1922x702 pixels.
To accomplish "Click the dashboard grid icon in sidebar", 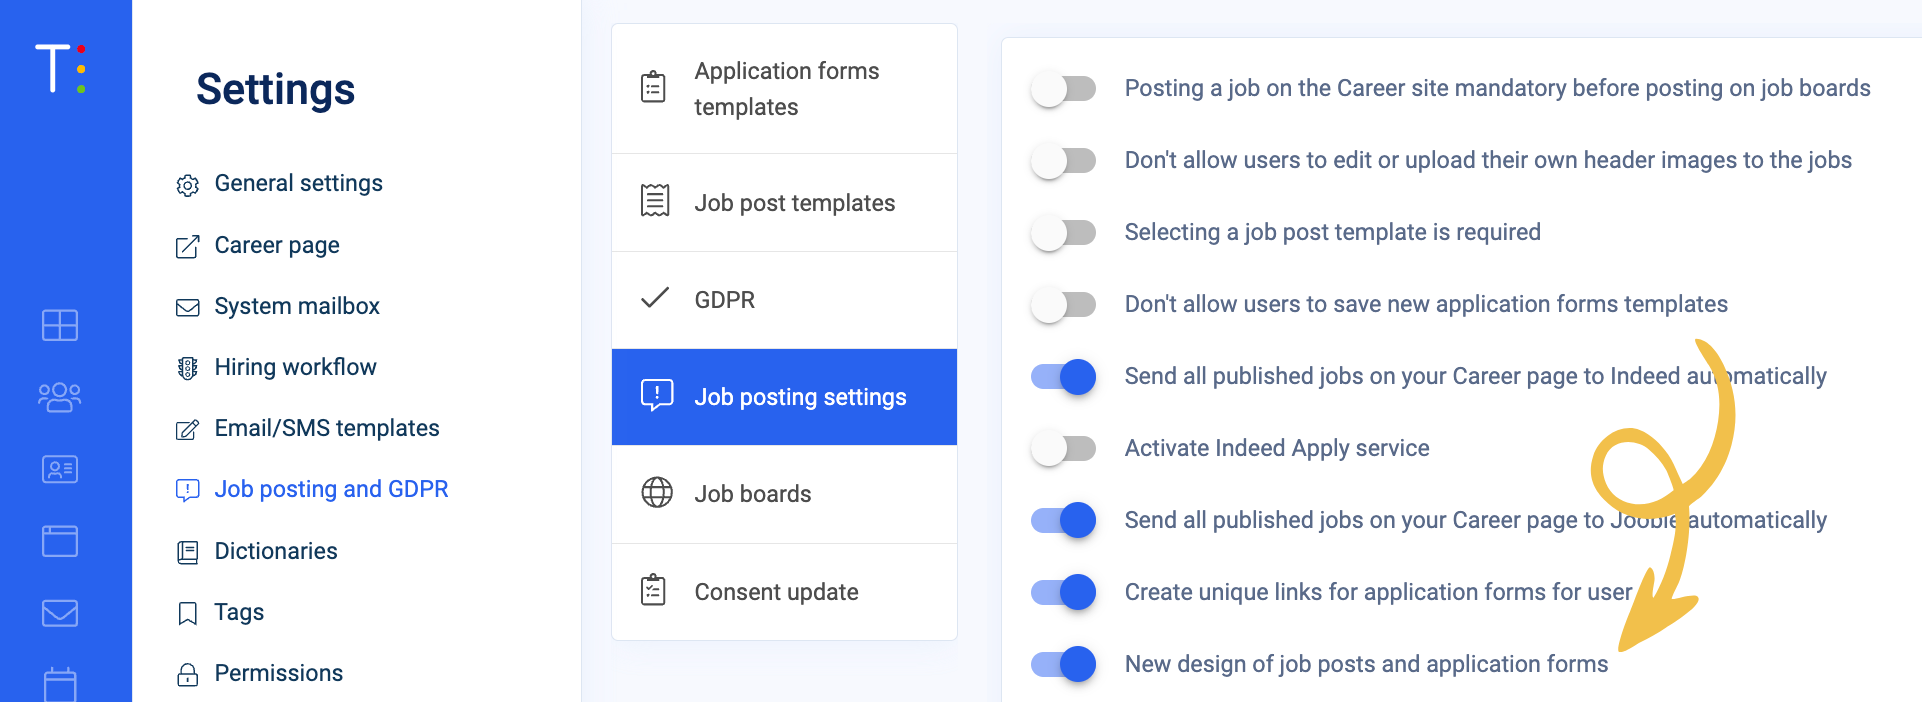I will click(x=60, y=325).
